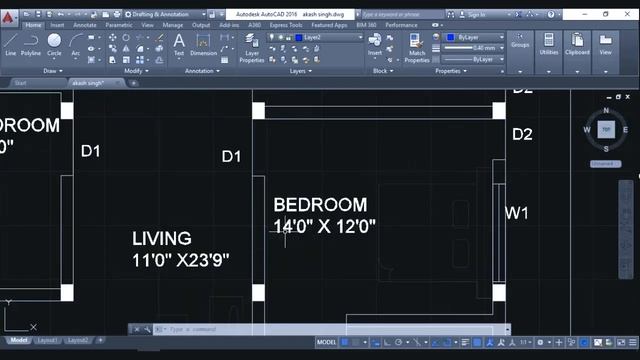Expand the Draw panel dropdown

tap(53, 71)
